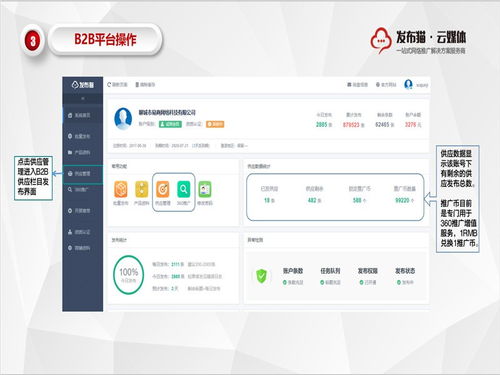This screenshot has width=500, height=375.
Task: Click the orange target 供应管理 shortcut icon
Action: (163, 189)
